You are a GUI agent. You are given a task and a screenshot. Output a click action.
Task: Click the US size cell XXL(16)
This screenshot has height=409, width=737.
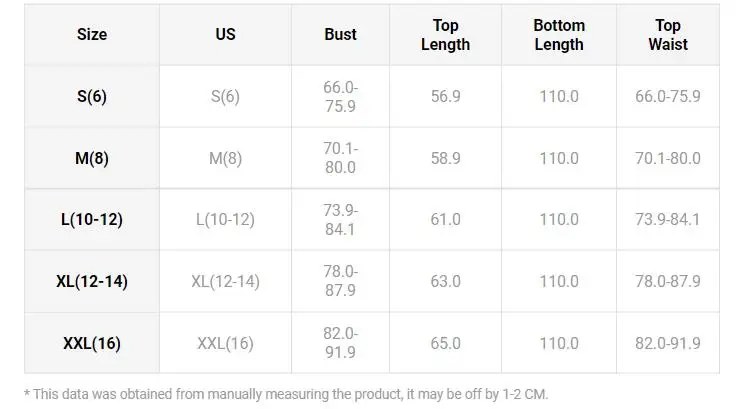[x=225, y=343]
